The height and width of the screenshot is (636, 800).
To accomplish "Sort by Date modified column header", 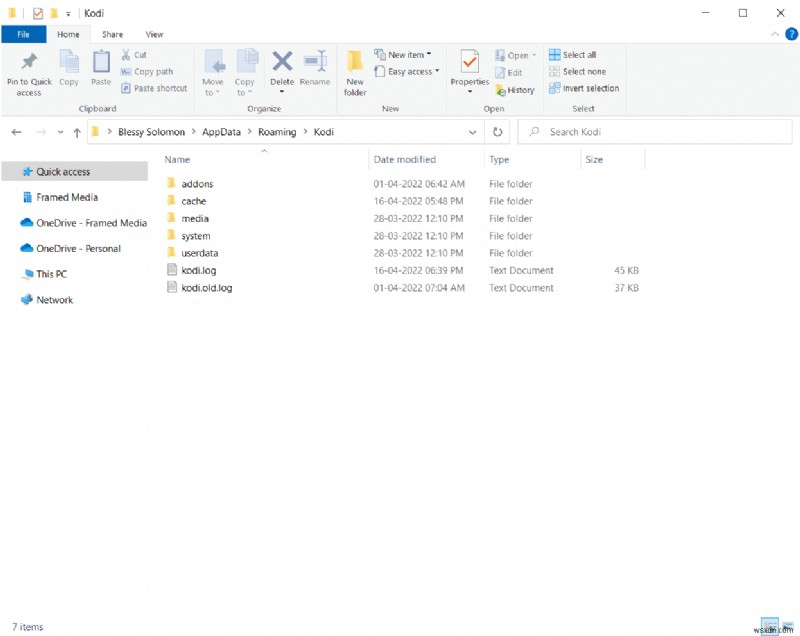I will [x=405, y=160].
